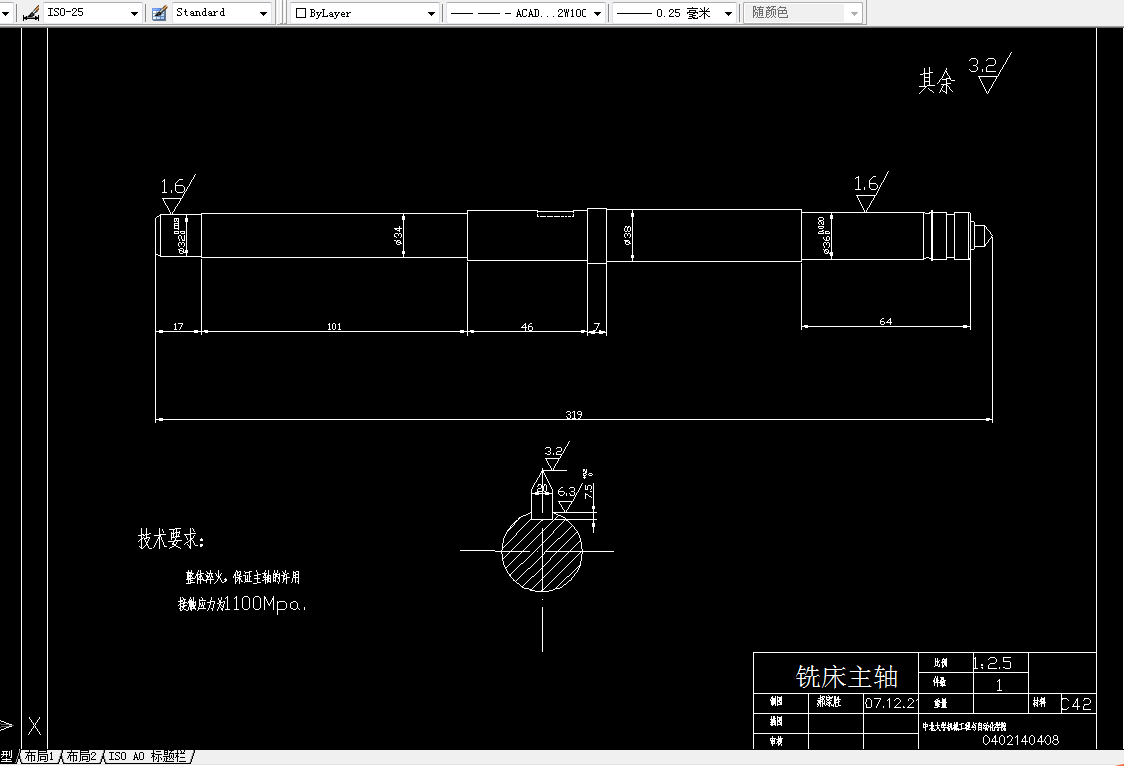Click the ByLayer color swatch square

301,13
